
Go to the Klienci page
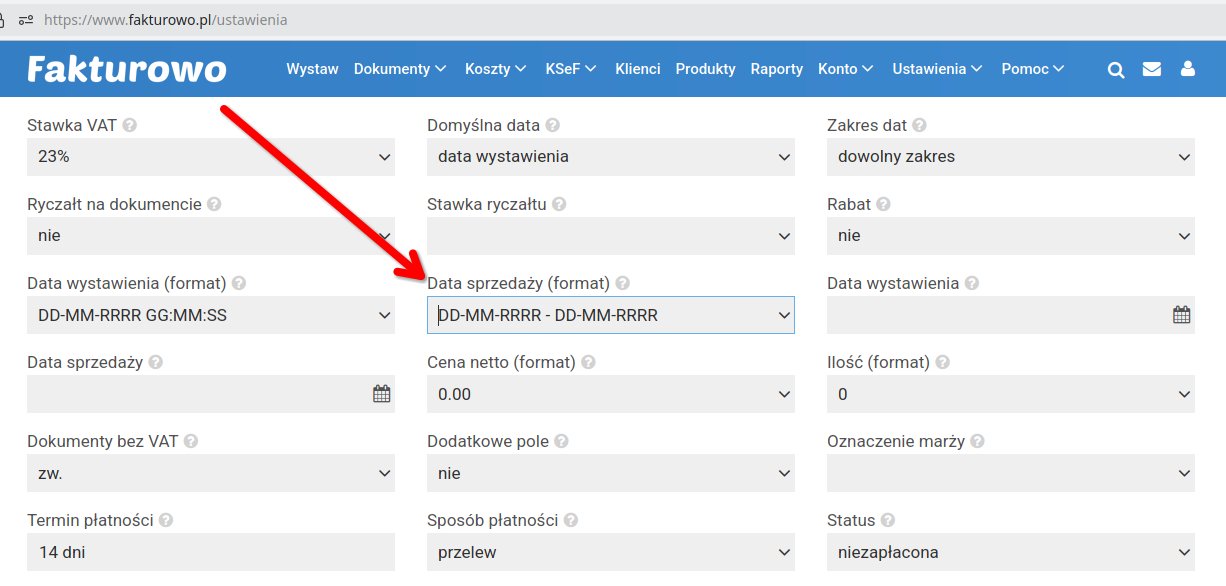click(638, 69)
